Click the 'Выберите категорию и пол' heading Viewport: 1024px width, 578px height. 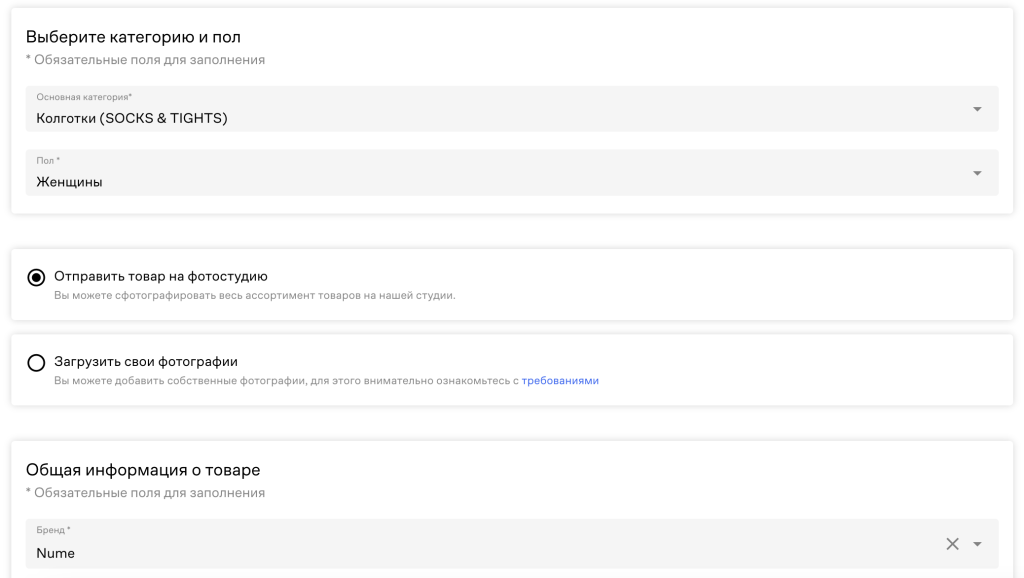133,37
